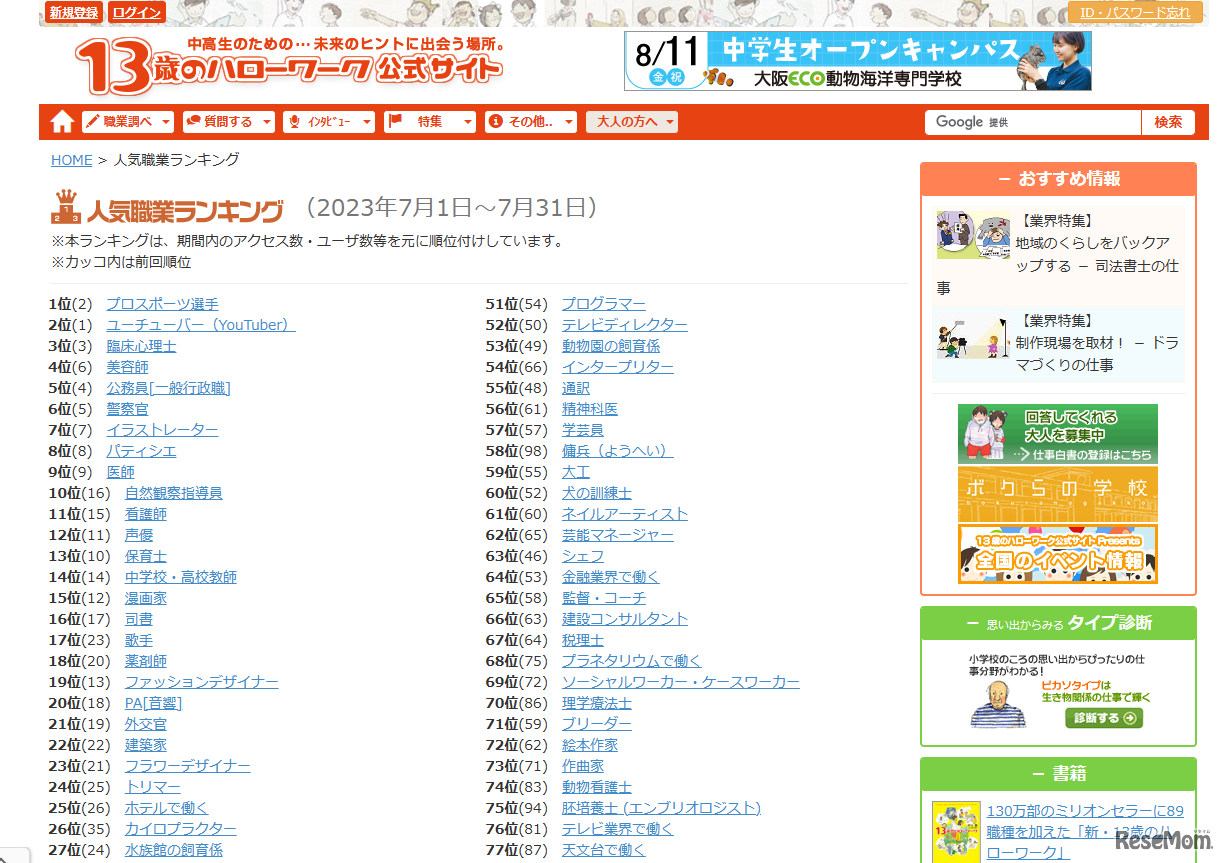1226x863 pixels.
Task: Click the 新規登録 button
Action: (74, 12)
